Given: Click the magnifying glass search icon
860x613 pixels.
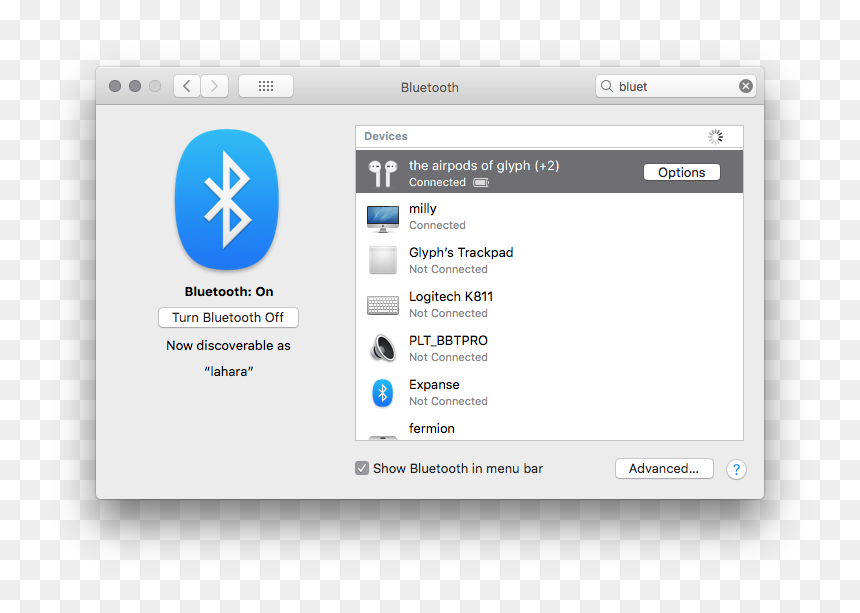Looking at the screenshot, I should (607, 86).
